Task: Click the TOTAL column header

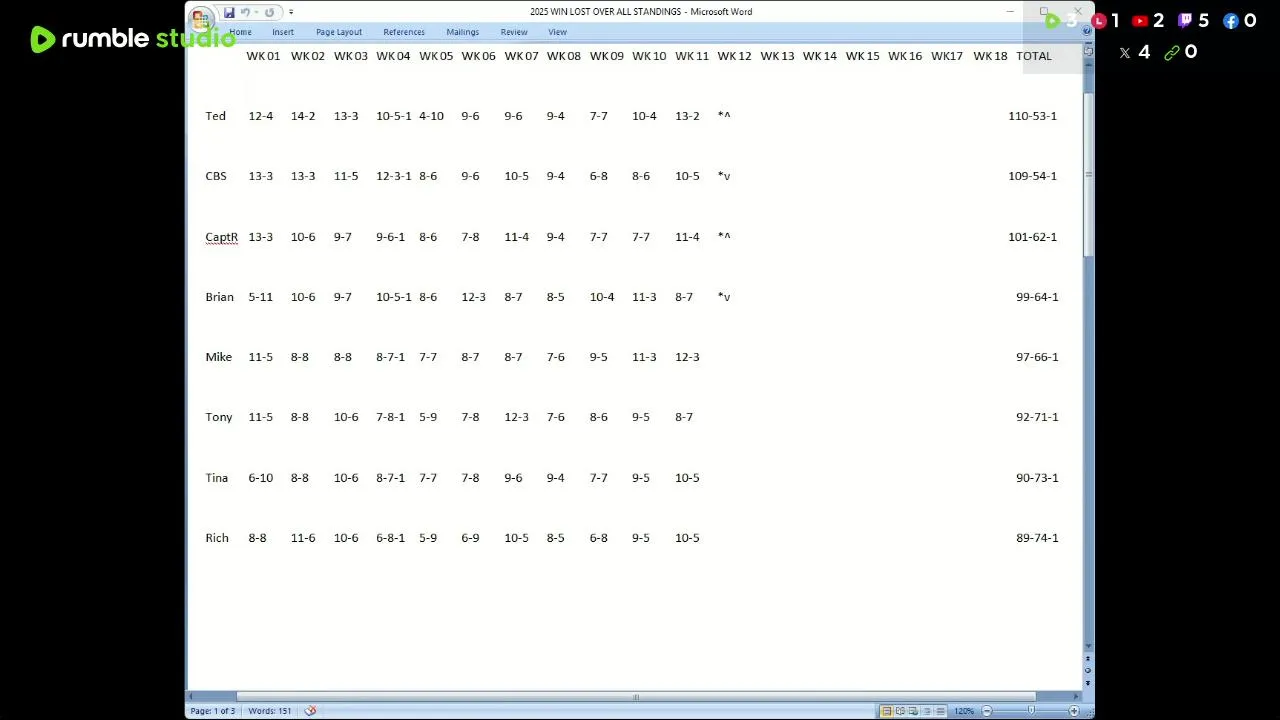Action: [1034, 56]
